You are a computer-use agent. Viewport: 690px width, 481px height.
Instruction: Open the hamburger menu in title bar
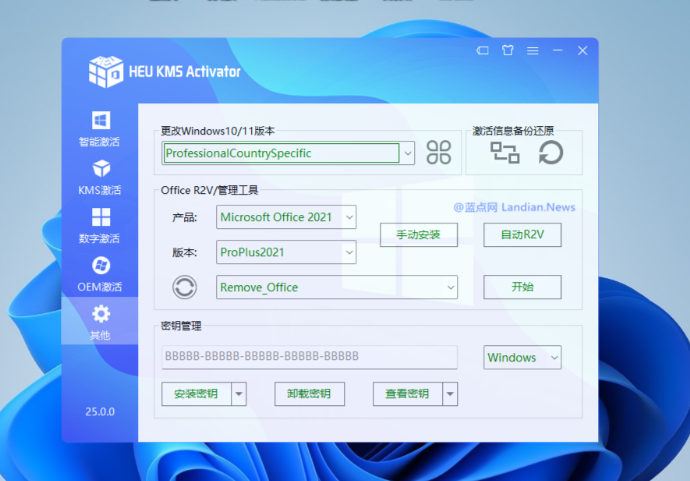pos(532,51)
